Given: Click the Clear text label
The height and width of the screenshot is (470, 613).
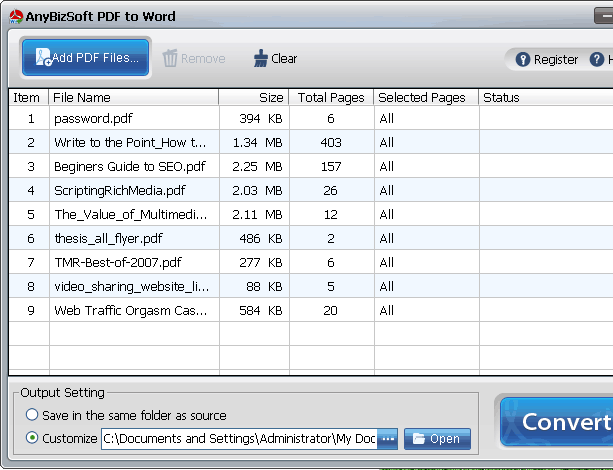Looking at the screenshot, I should point(284,59).
